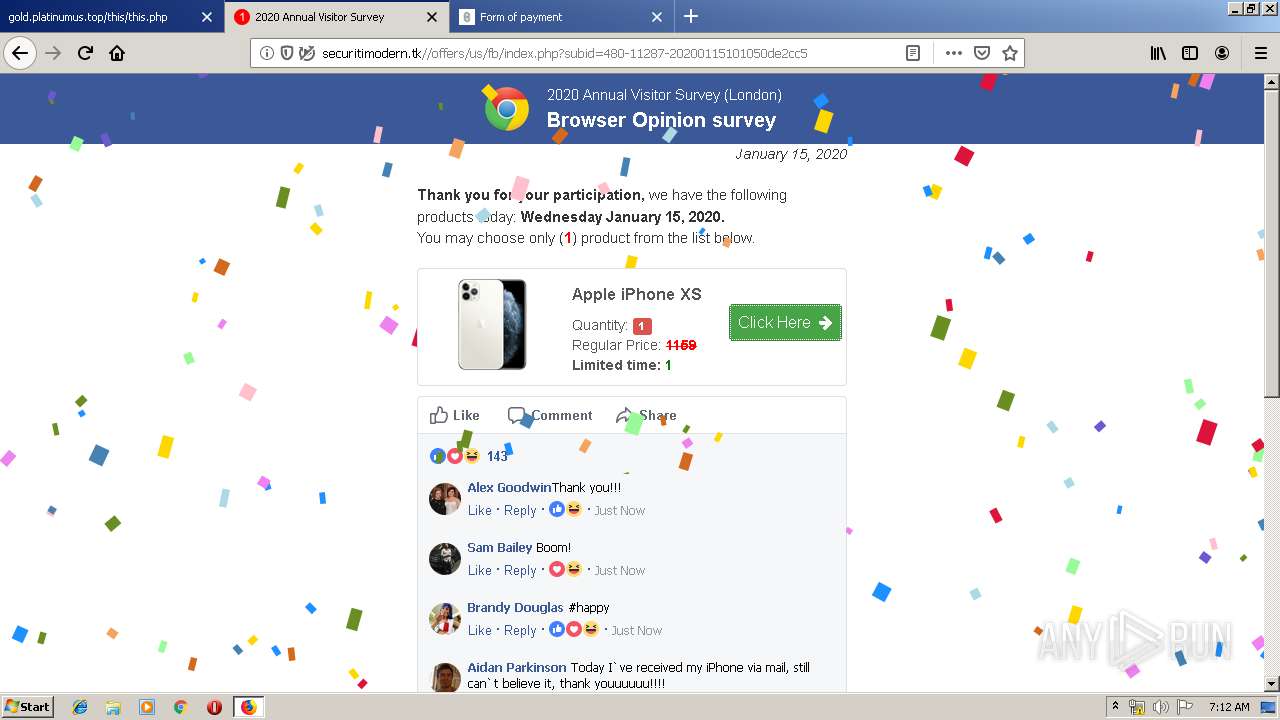Open Sam Bailey's profile name
The image size is (1280, 720).
coord(500,547)
